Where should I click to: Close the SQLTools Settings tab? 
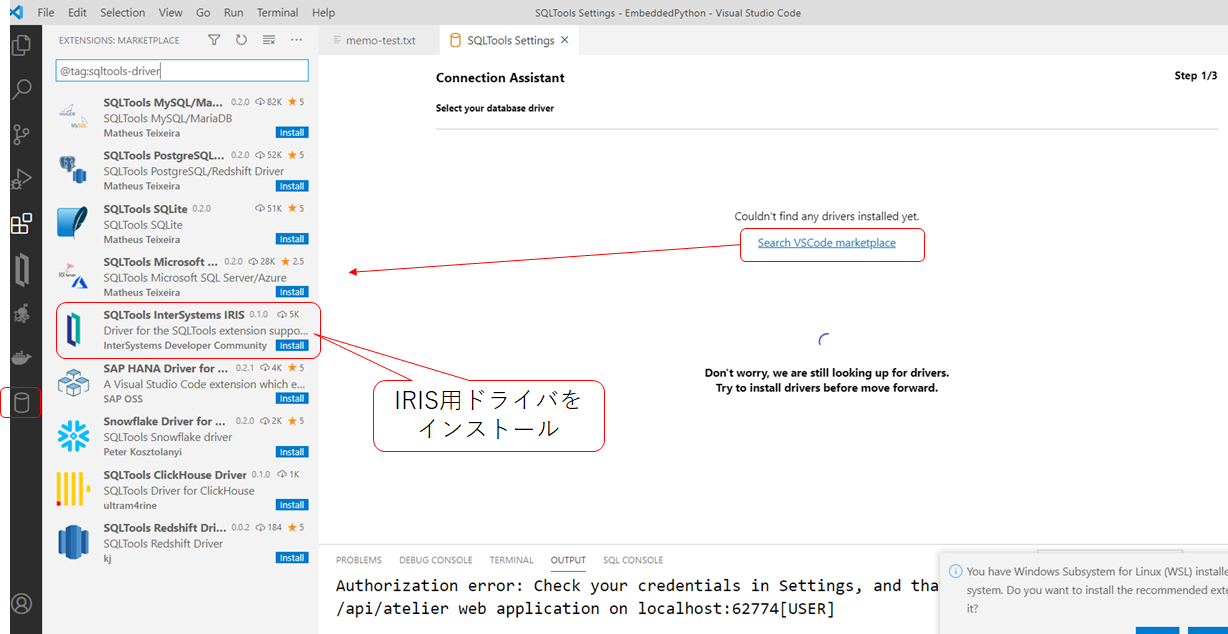pyautogui.click(x=565, y=40)
